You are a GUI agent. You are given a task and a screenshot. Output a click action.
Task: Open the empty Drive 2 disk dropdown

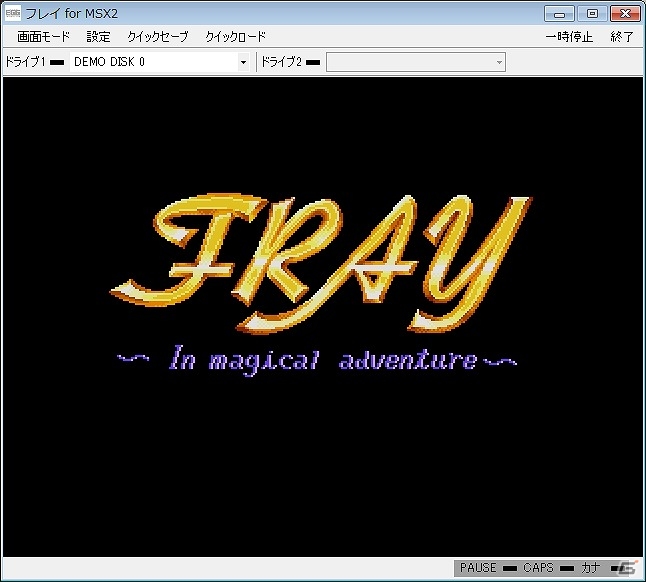(x=416, y=62)
